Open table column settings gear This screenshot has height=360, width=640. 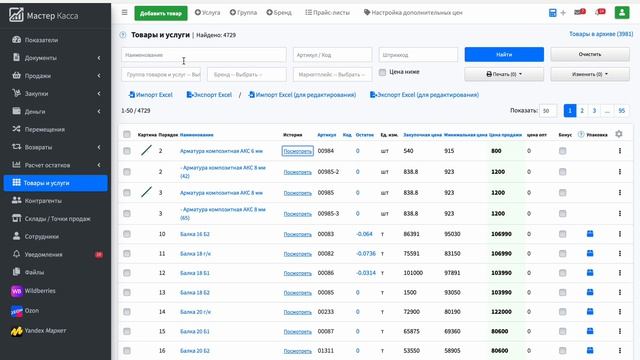tap(619, 134)
